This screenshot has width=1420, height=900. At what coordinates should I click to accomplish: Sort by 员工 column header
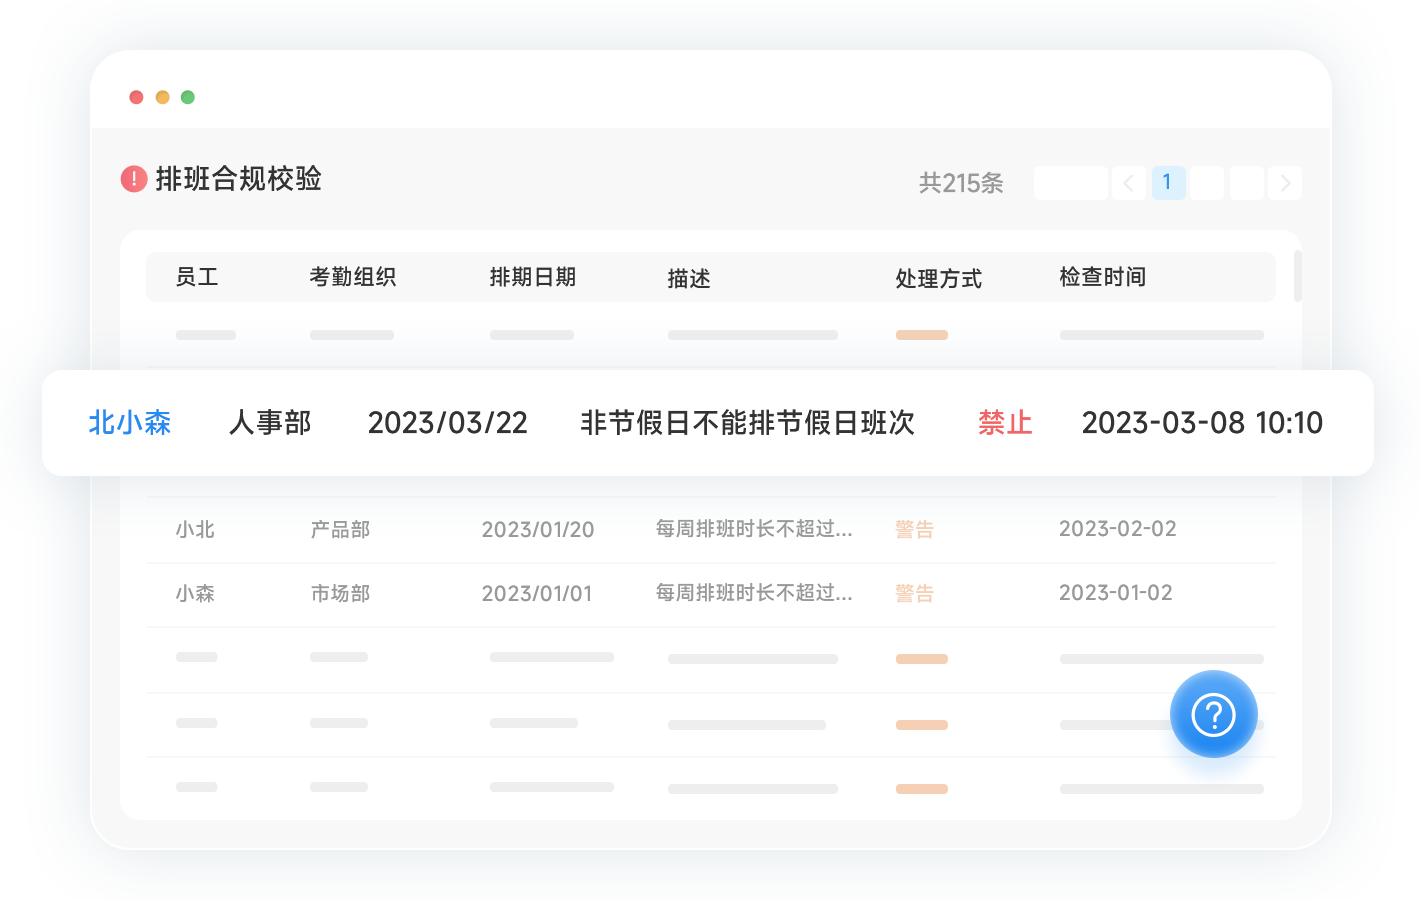[x=197, y=277]
